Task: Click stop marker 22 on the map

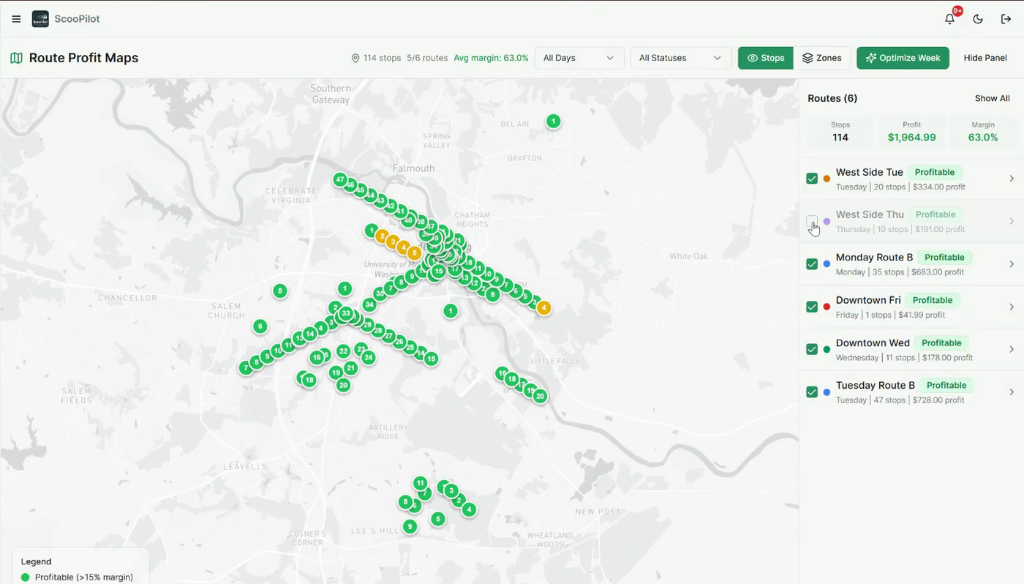Action: click(x=344, y=351)
